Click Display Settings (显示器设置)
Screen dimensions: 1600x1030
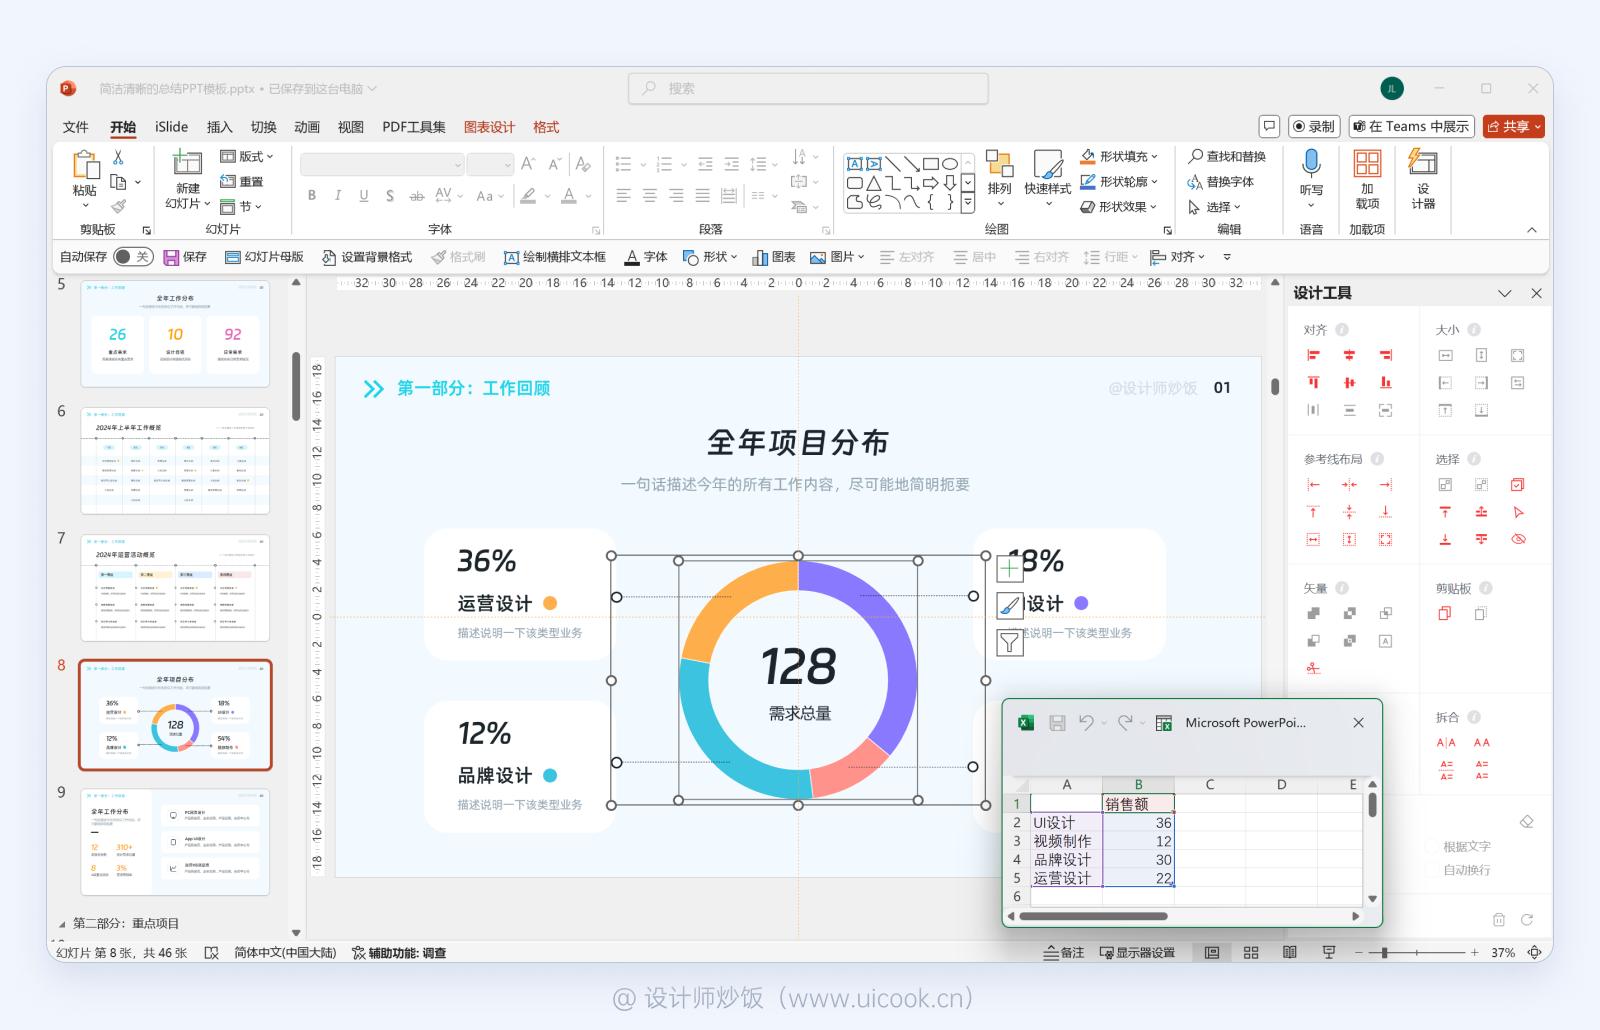[x=1137, y=953]
